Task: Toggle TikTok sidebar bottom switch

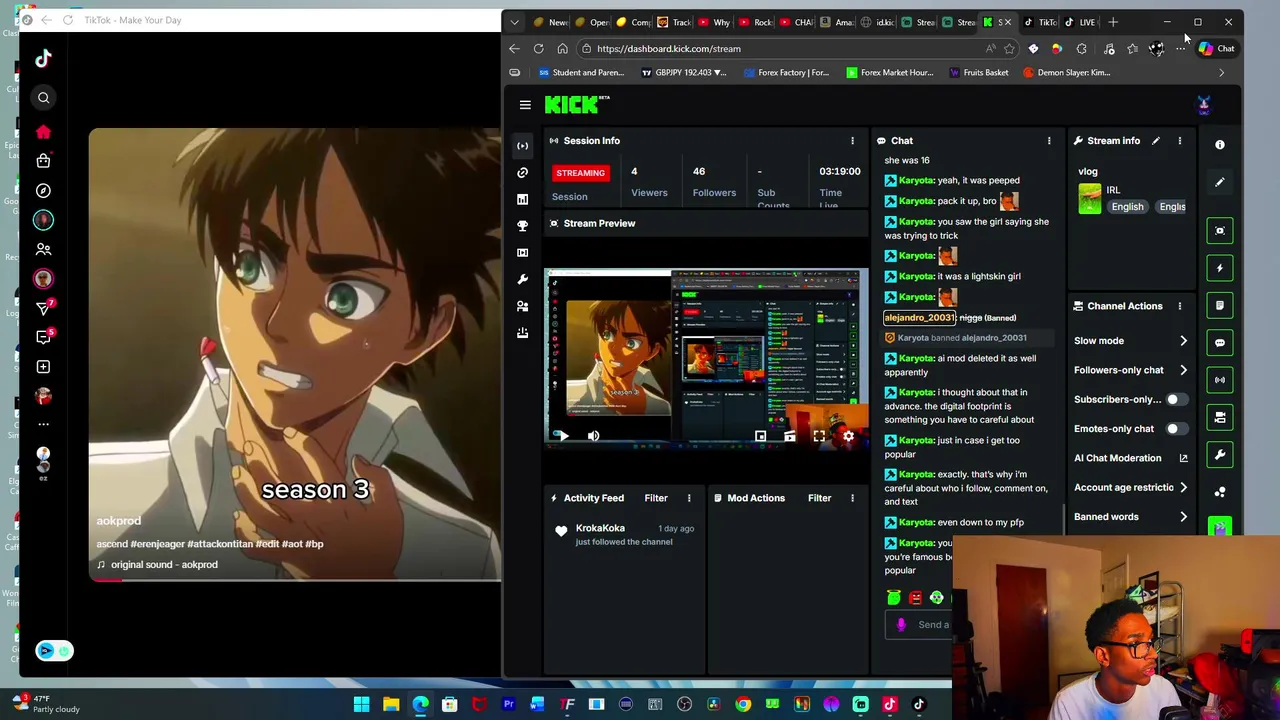Action: coord(55,651)
